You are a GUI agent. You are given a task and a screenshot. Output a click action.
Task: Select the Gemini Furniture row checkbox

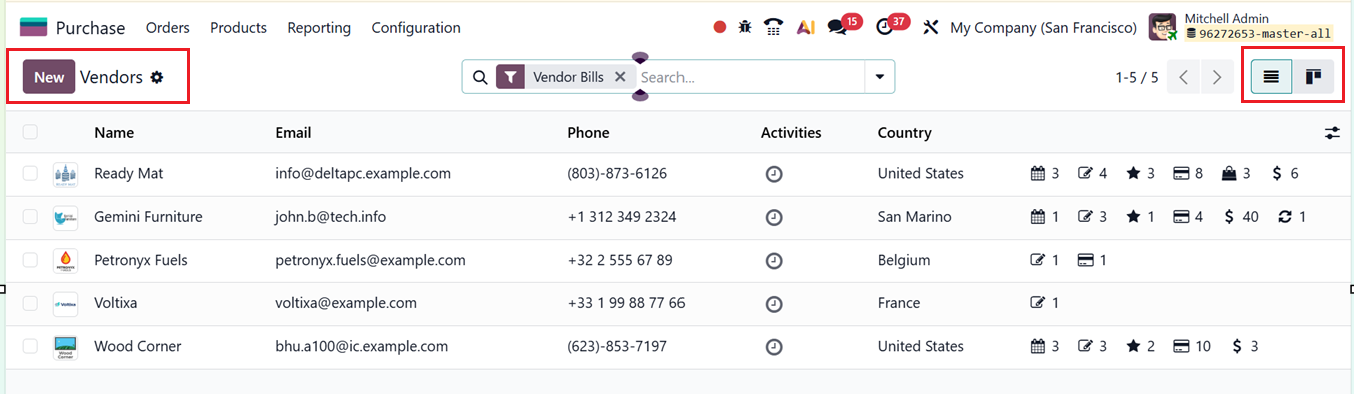30,217
